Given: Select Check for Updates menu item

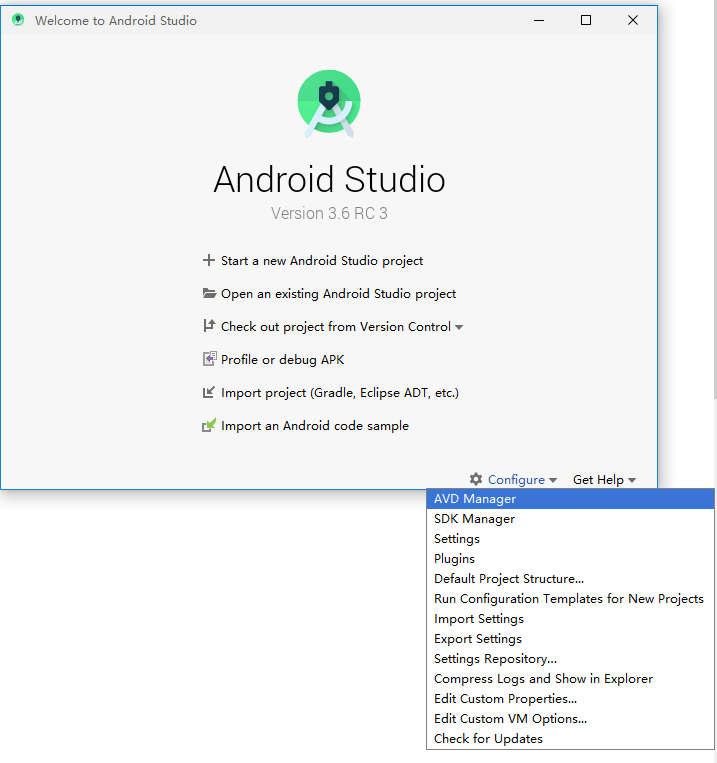Looking at the screenshot, I should coord(570,738).
